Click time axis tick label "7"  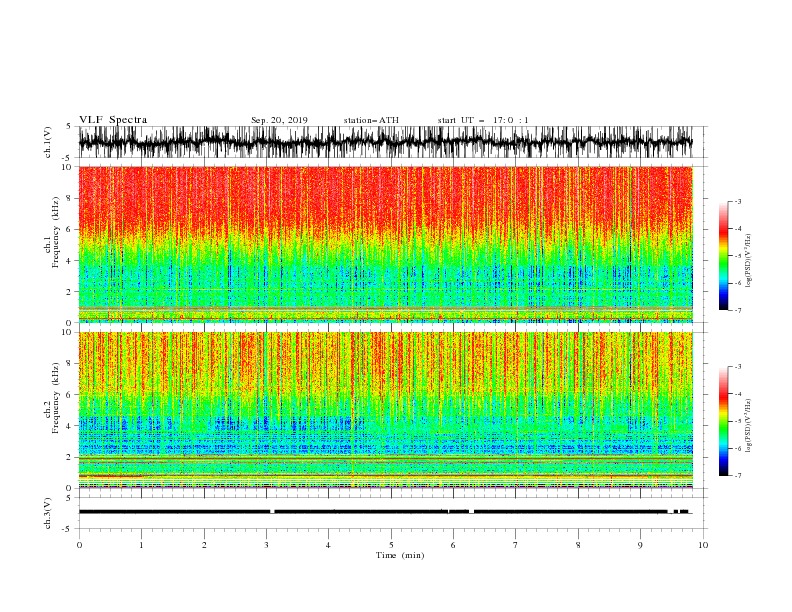(515, 545)
